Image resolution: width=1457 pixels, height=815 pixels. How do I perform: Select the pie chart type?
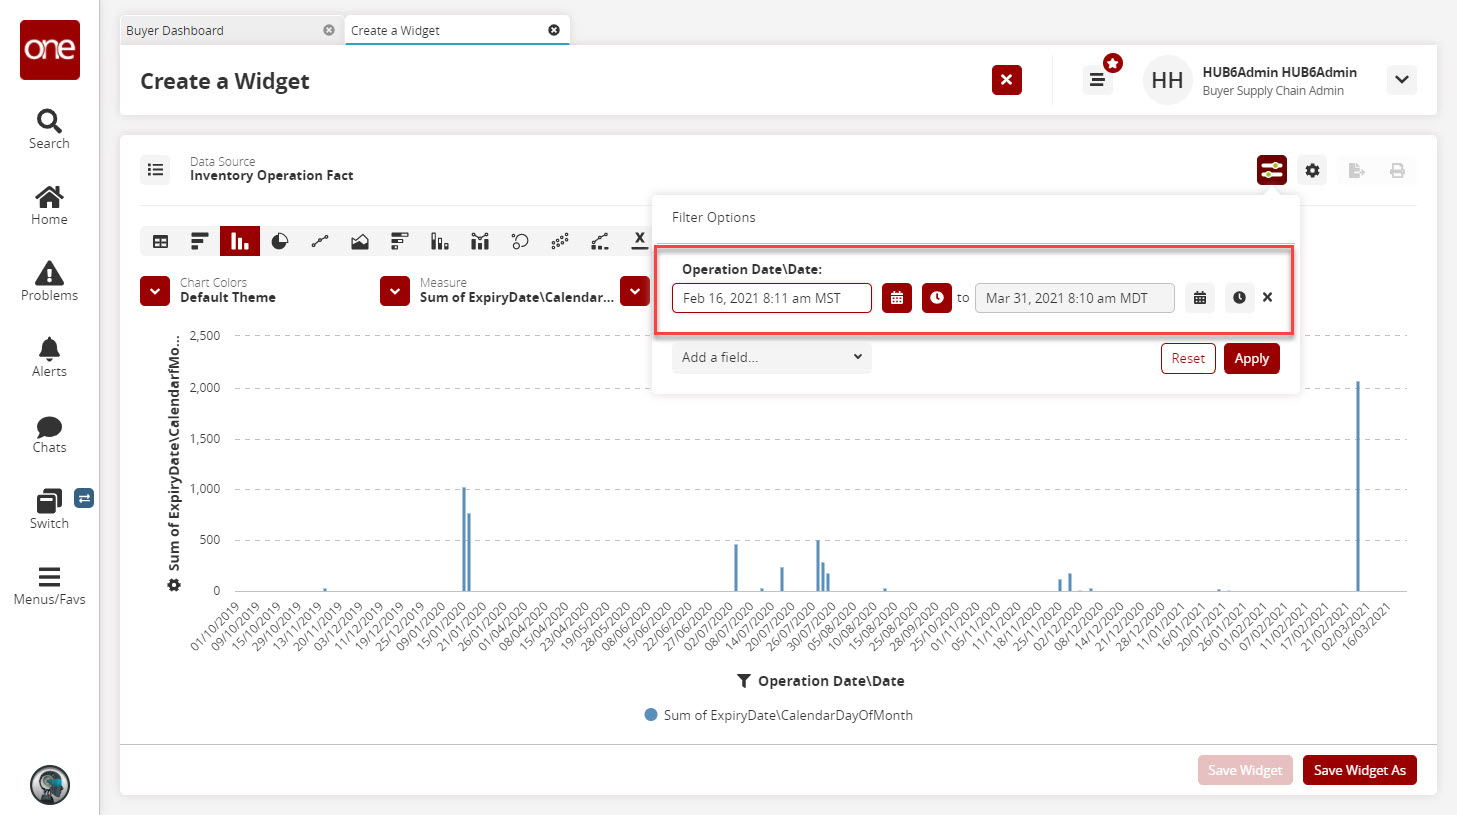280,241
